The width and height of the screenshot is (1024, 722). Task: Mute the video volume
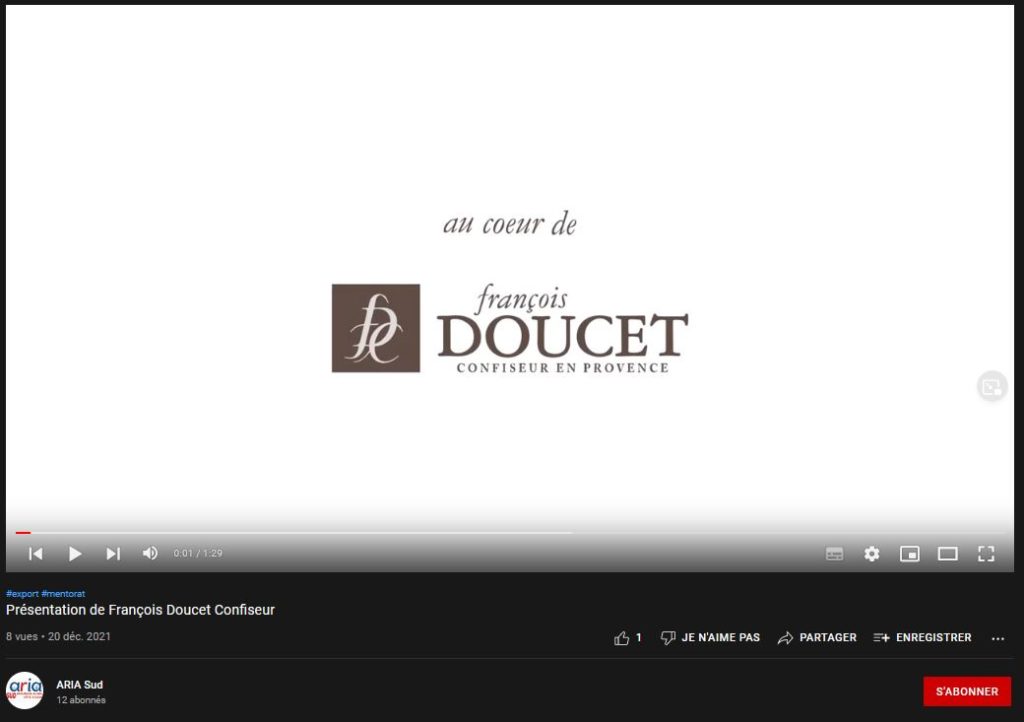coord(150,554)
